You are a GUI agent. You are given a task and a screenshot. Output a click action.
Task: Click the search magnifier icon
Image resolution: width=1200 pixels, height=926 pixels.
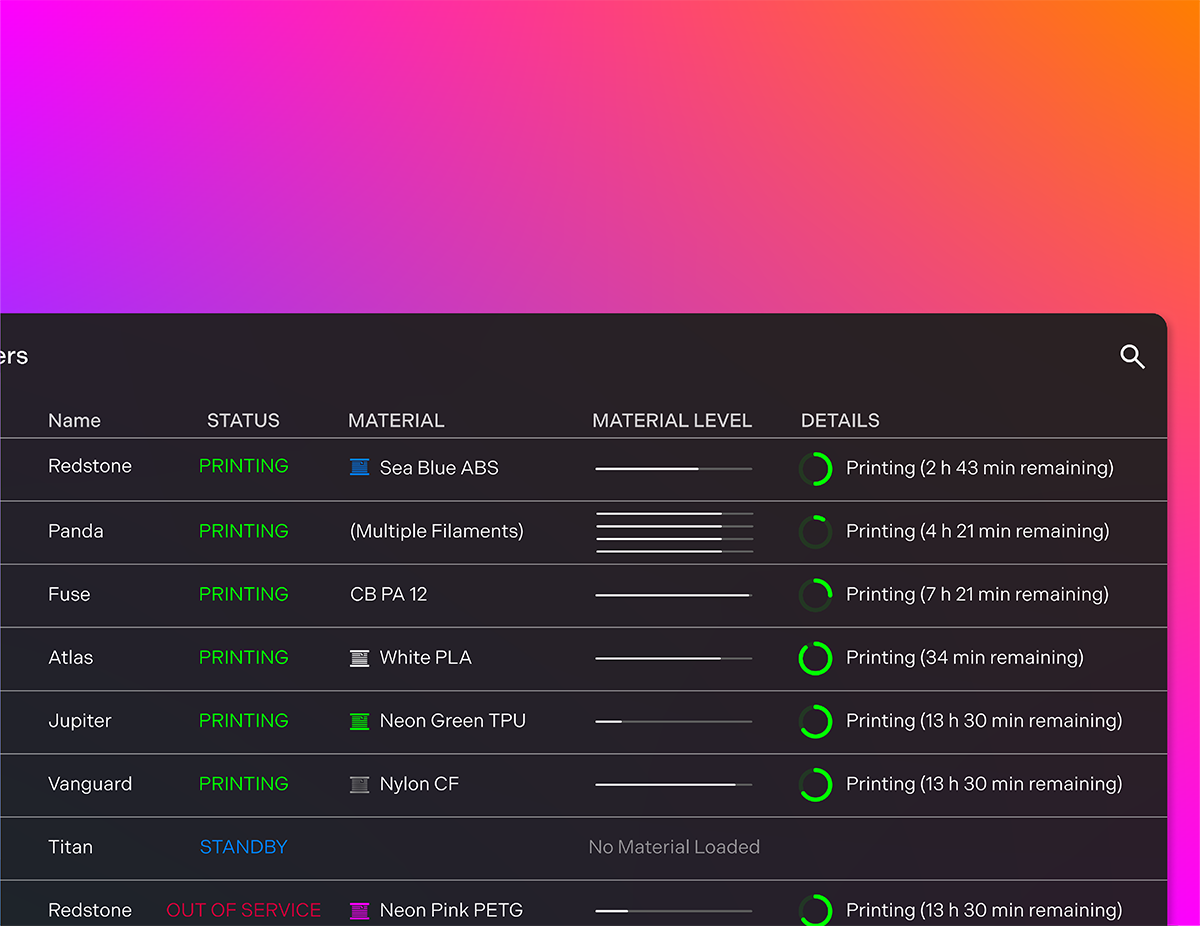click(1132, 357)
